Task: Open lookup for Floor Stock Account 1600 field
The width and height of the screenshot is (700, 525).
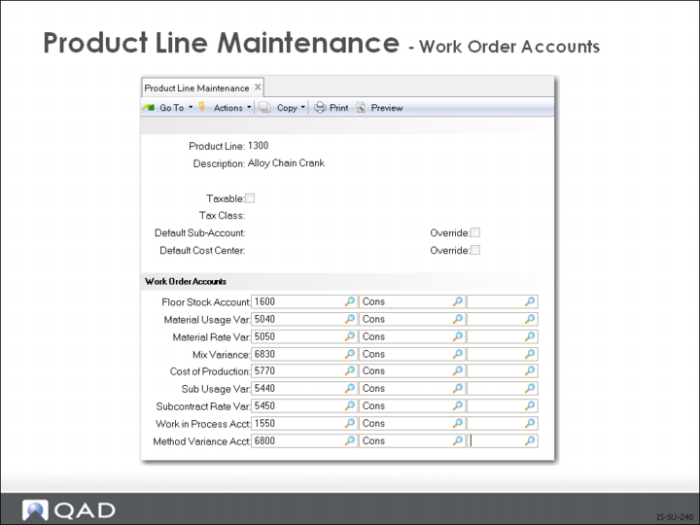Action: 350,301
